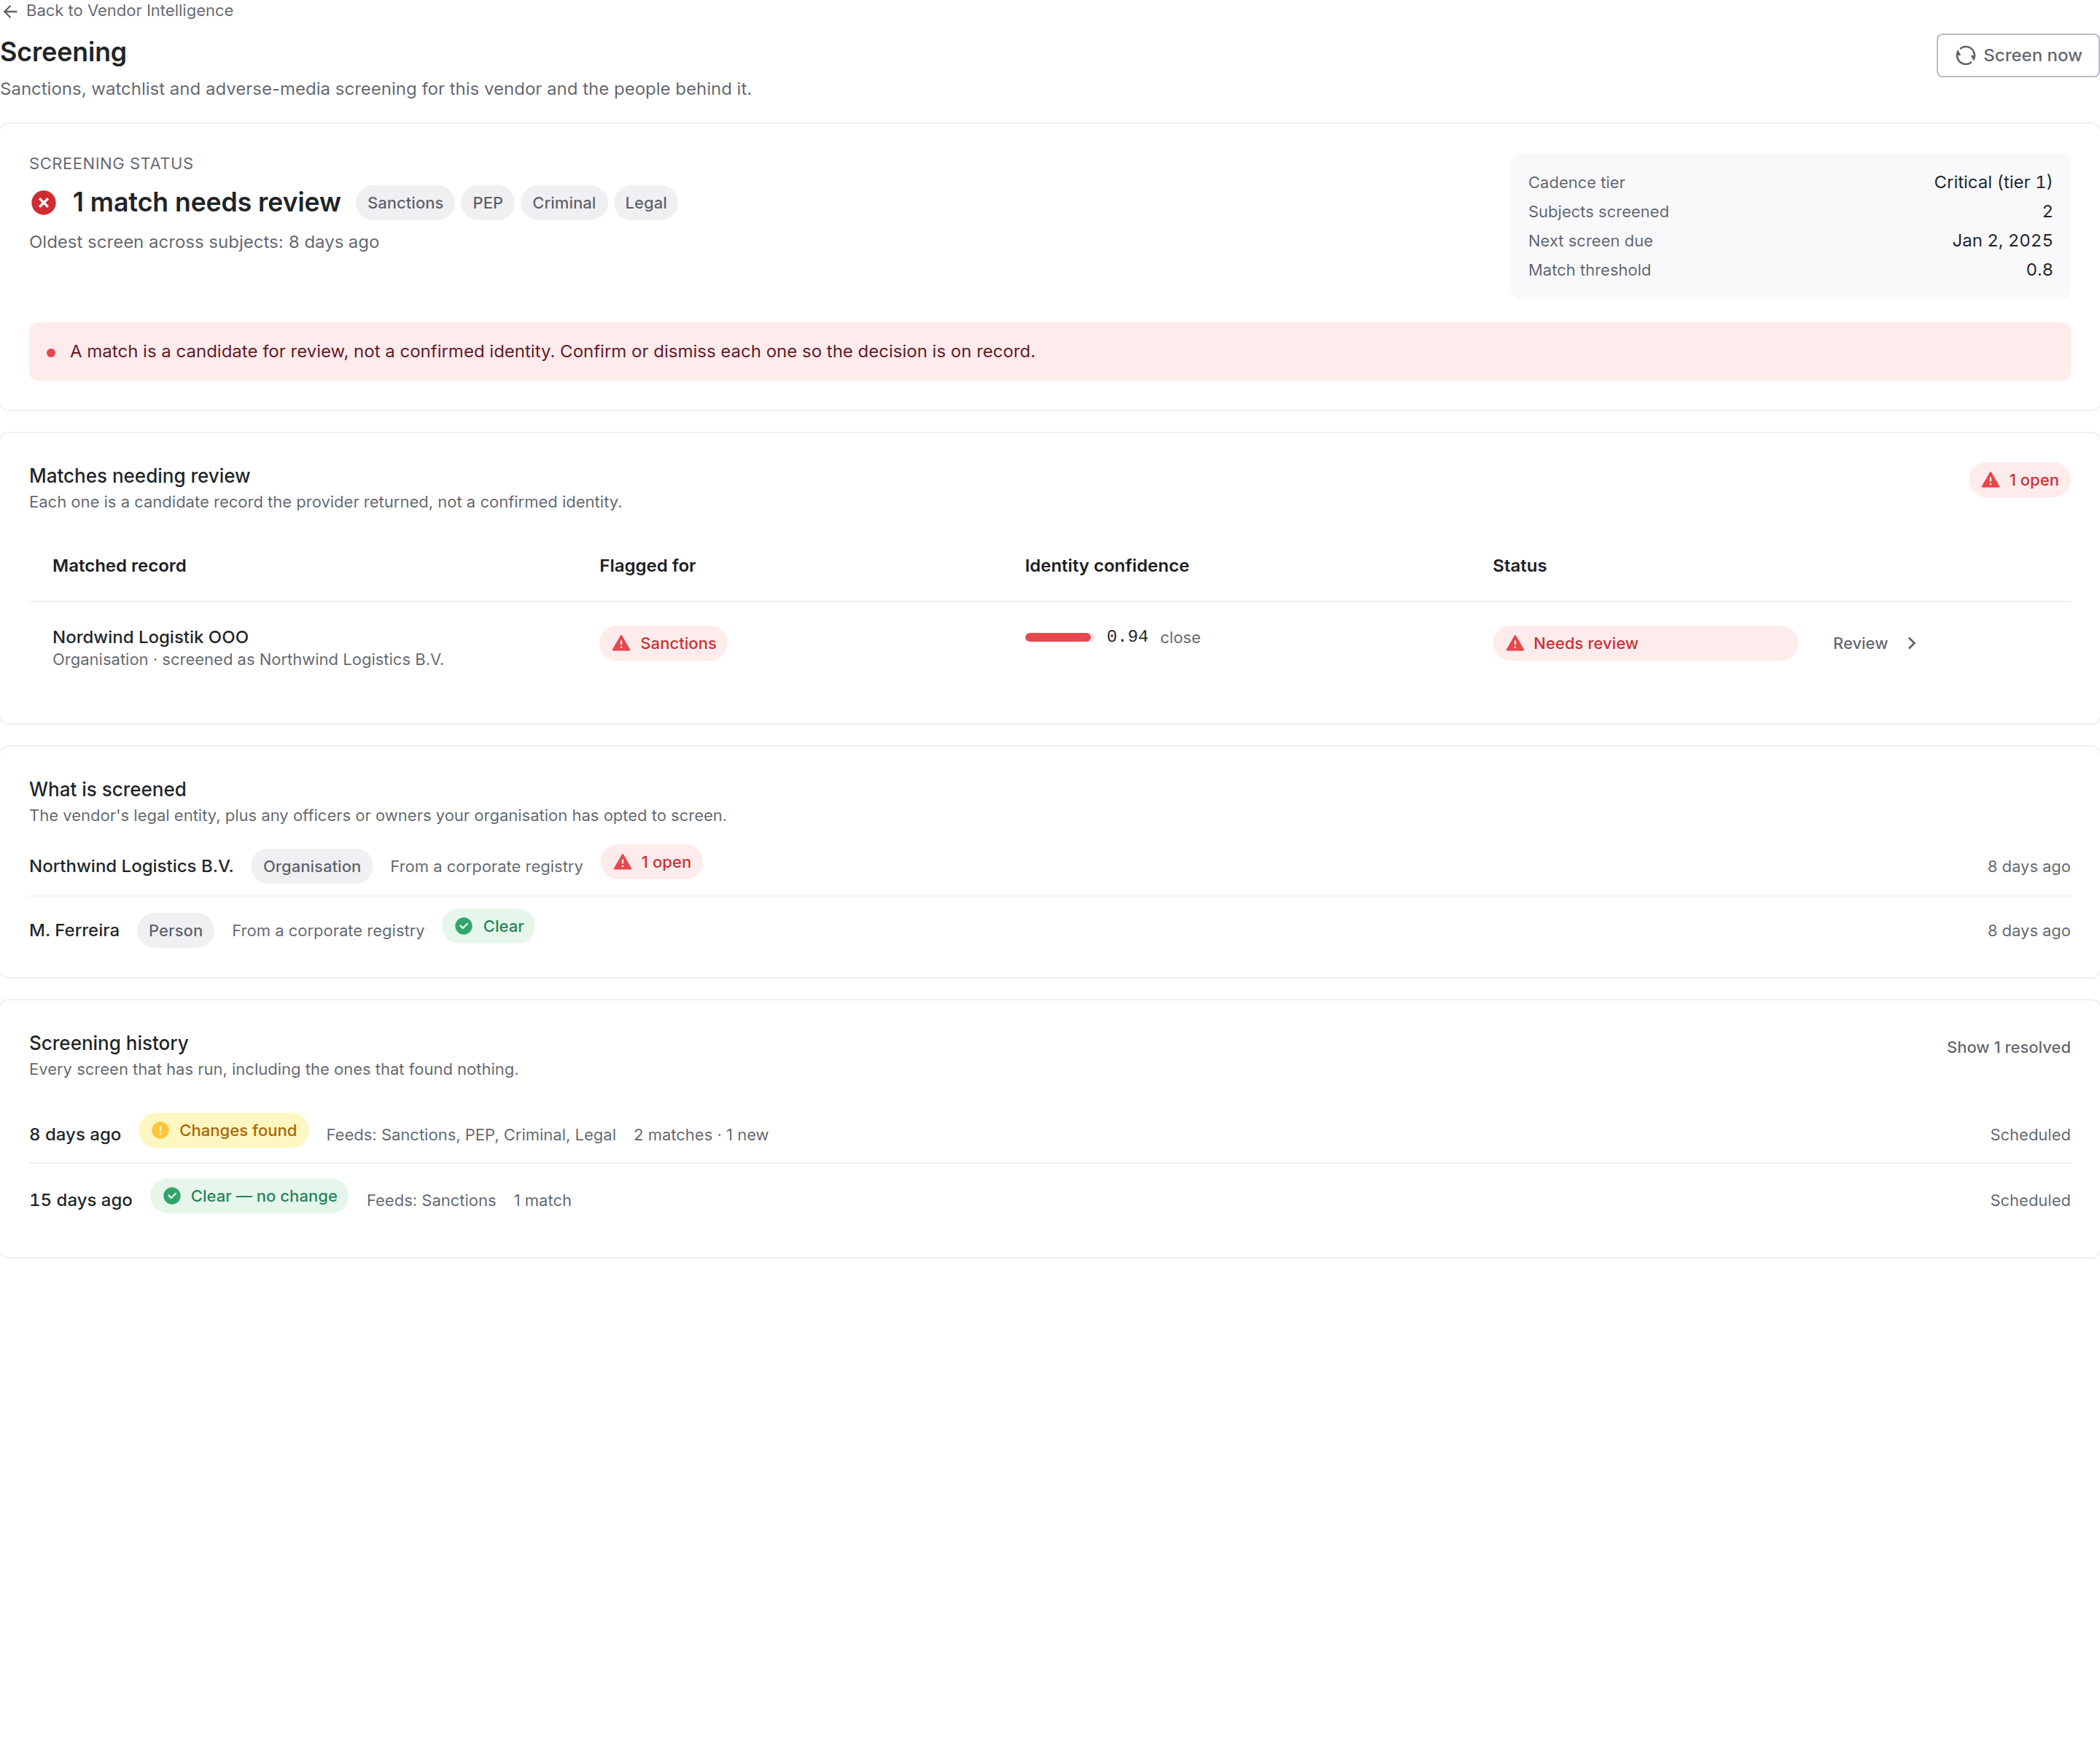Click the Jan 2, 2025 next screen date

click(x=2002, y=240)
